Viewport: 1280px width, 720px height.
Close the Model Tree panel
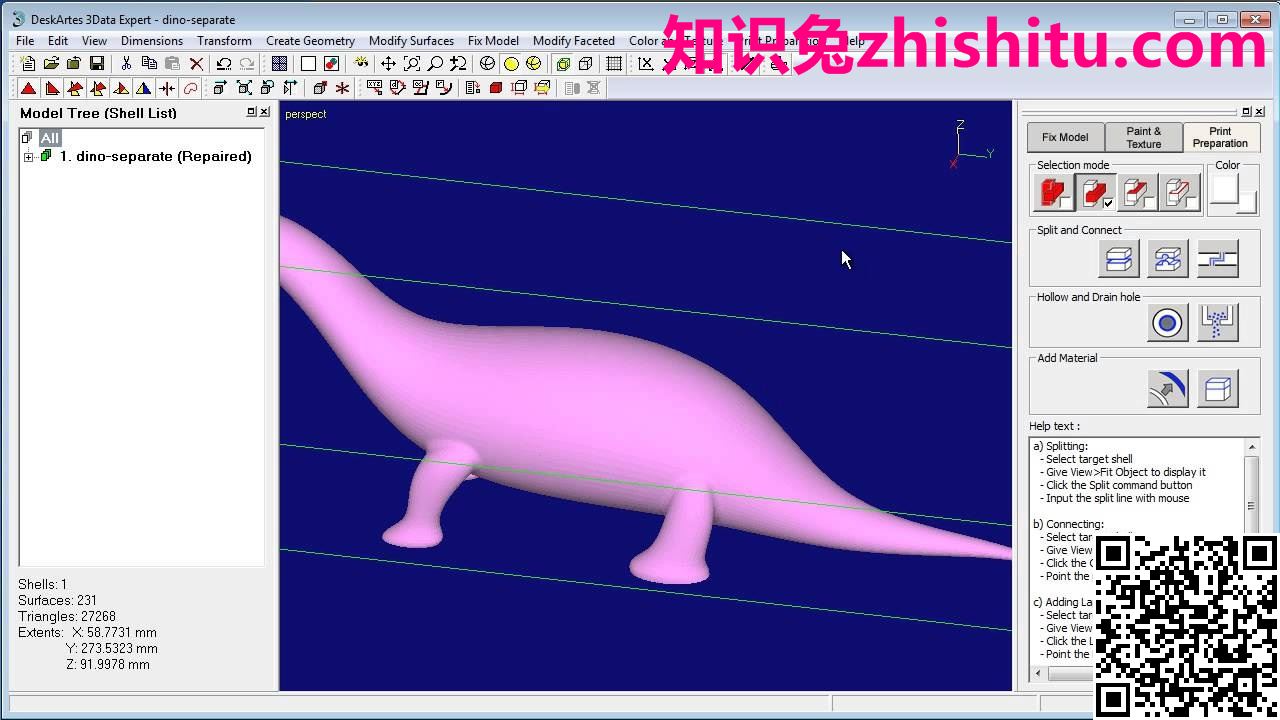[264, 112]
